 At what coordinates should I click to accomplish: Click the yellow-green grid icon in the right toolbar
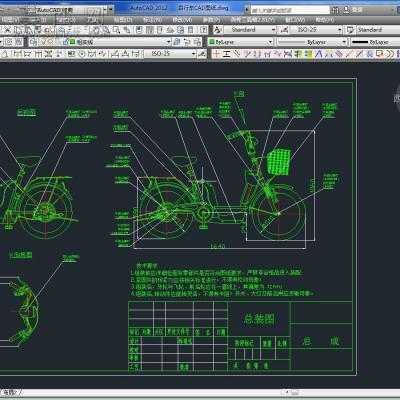(x=309, y=54)
